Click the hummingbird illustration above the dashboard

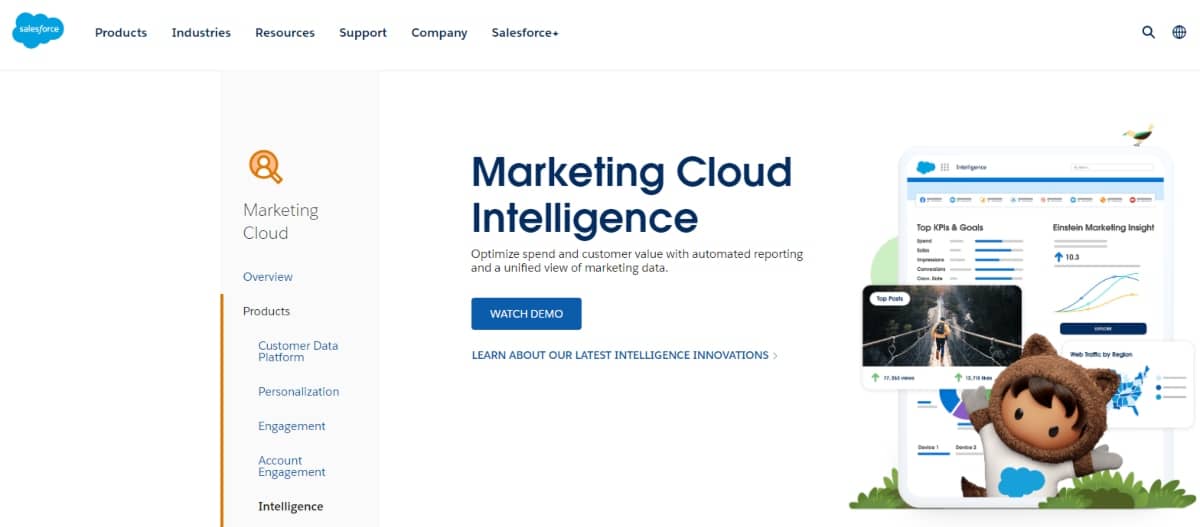click(1137, 134)
